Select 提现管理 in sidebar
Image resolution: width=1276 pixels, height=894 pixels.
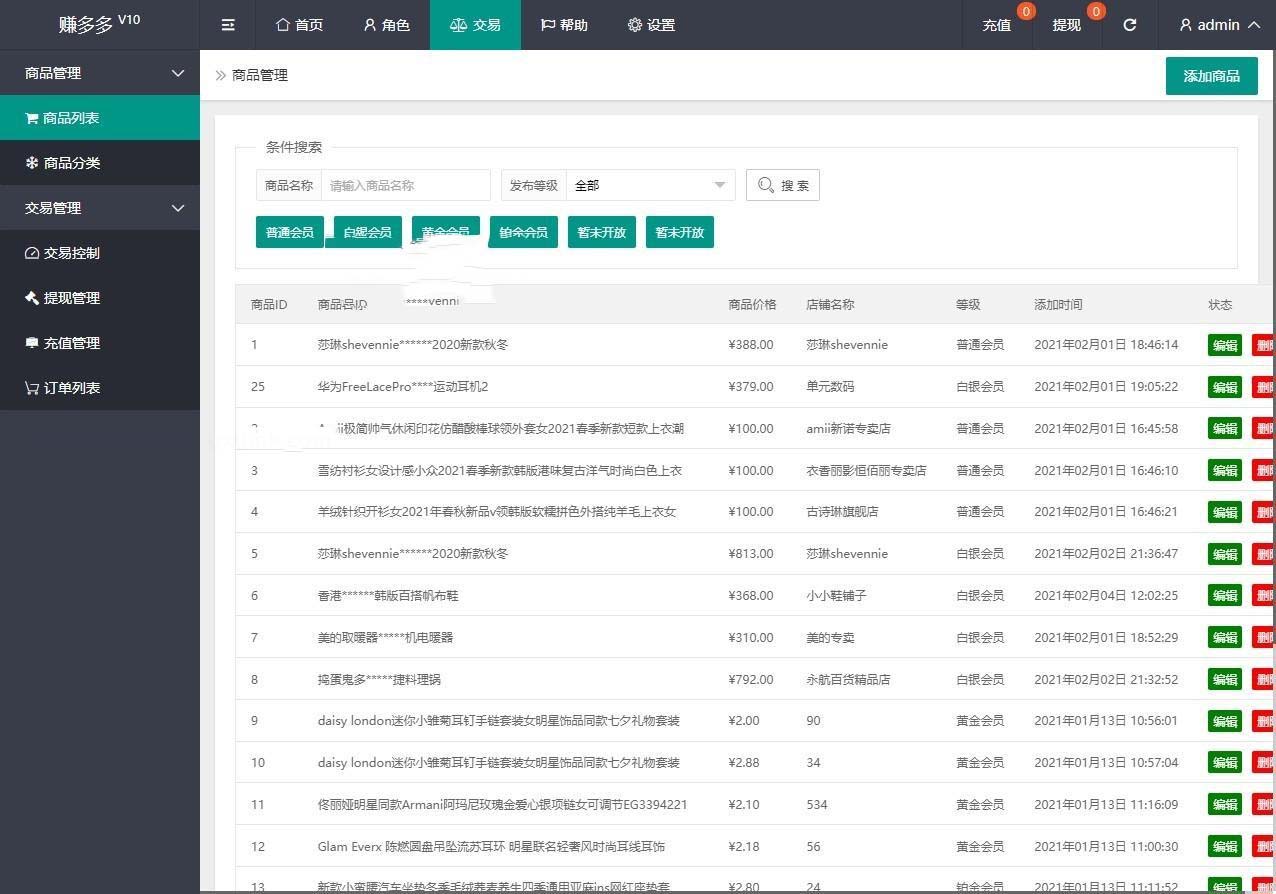[x=100, y=298]
